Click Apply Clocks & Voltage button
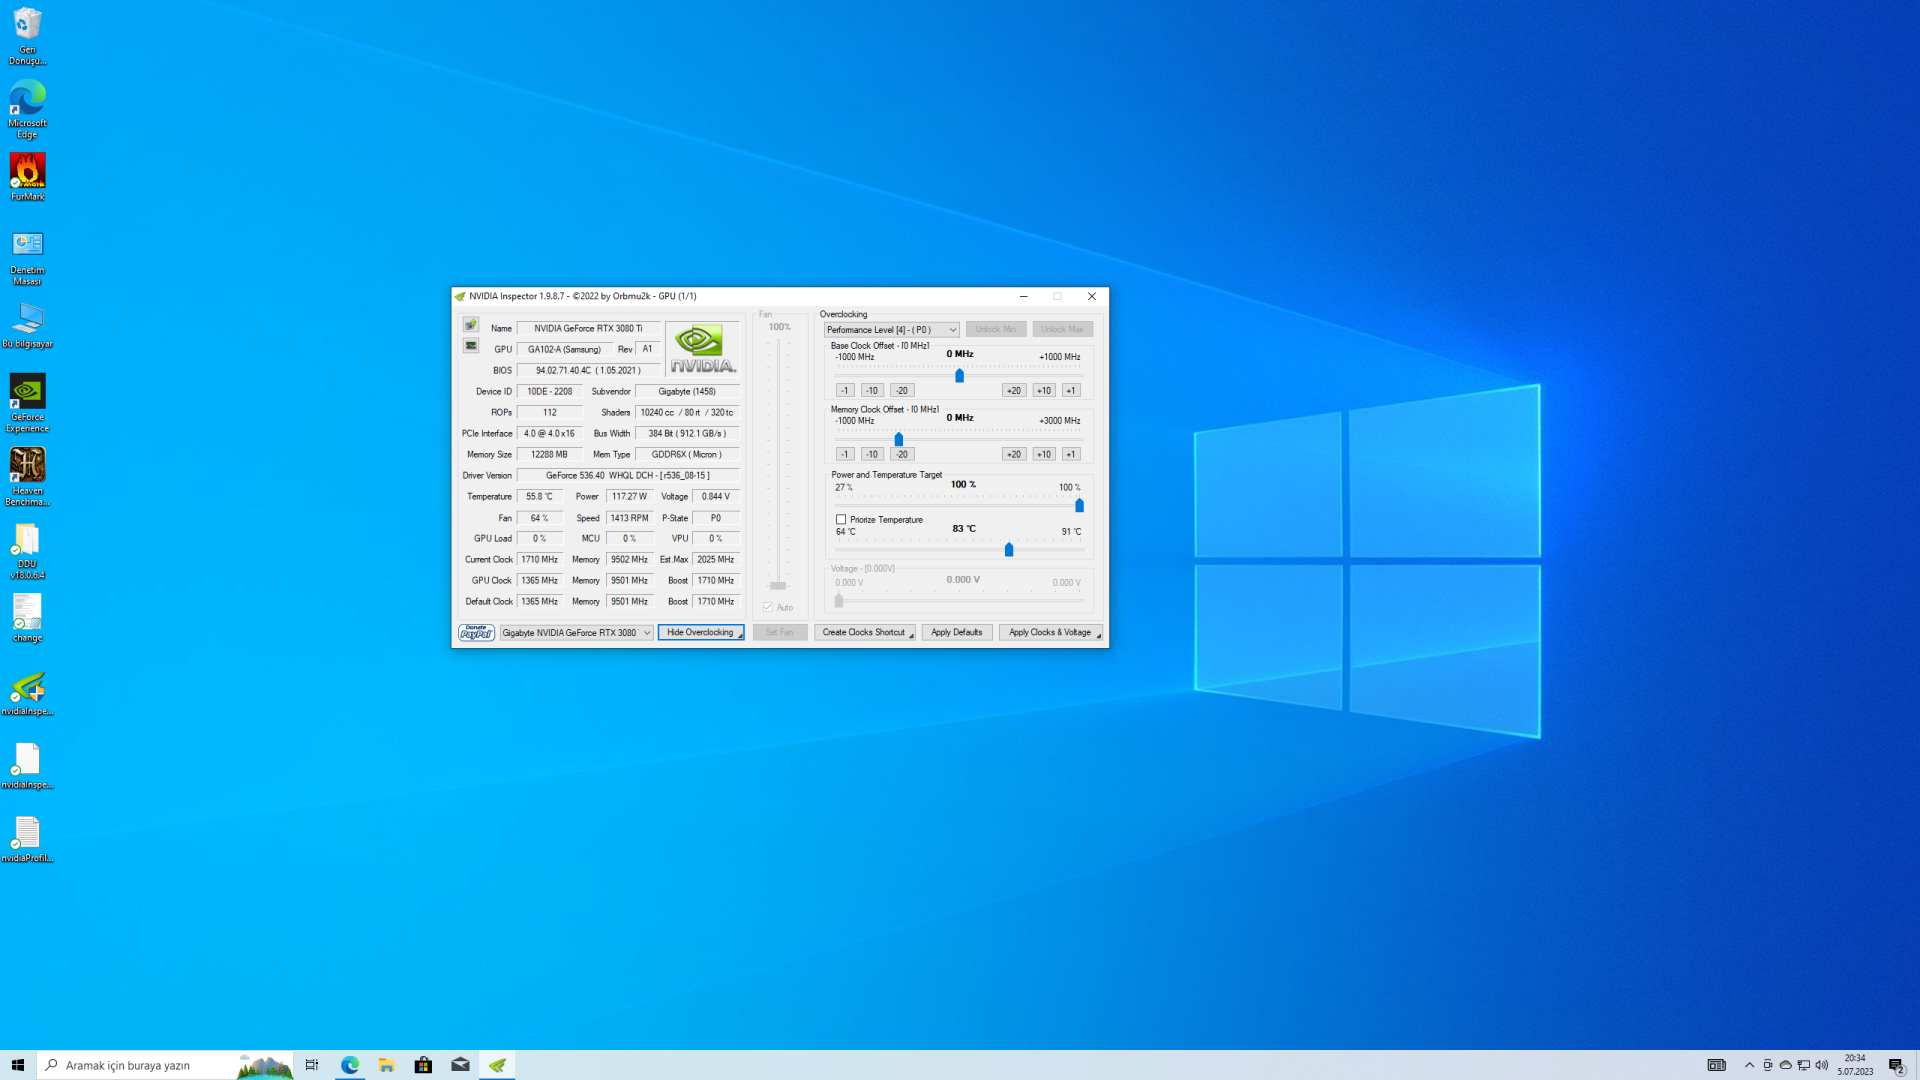 coord(1049,633)
